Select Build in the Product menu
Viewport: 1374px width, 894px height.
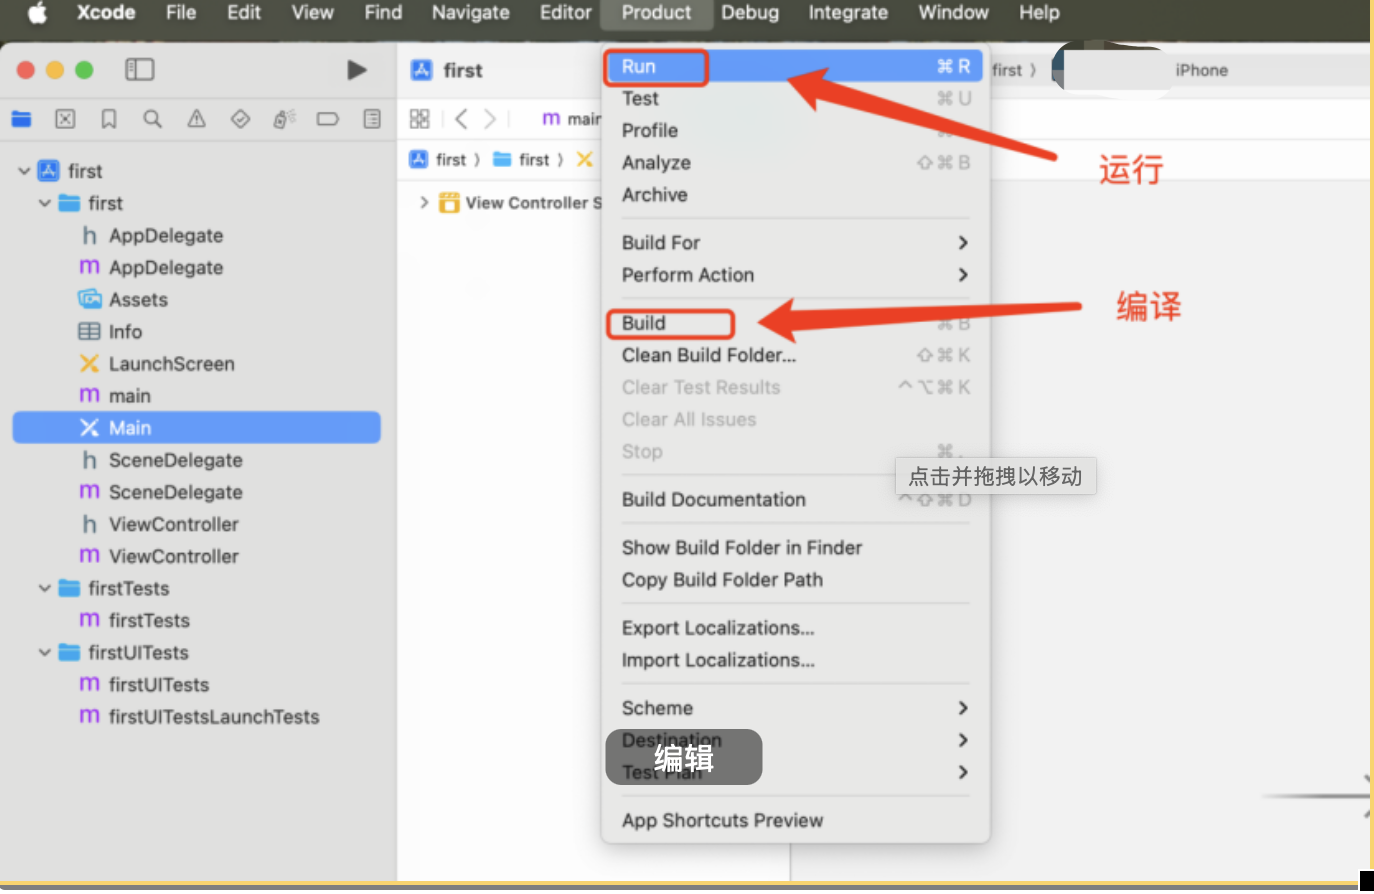pyautogui.click(x=795, y=323)
